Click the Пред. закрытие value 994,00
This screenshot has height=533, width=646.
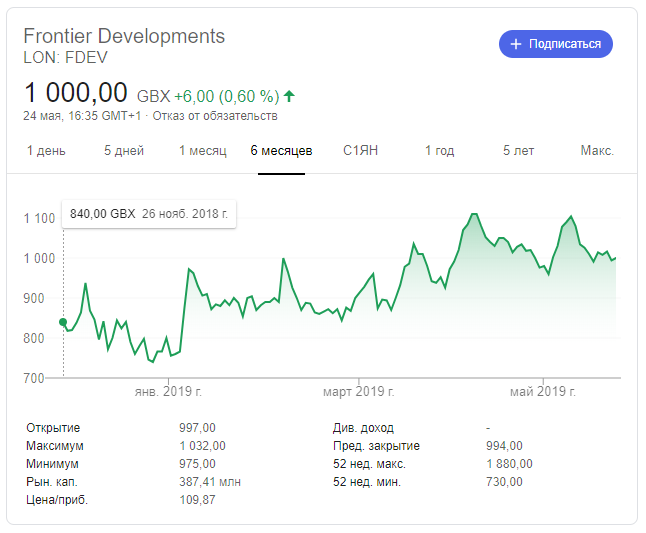(x=504, y=446)
